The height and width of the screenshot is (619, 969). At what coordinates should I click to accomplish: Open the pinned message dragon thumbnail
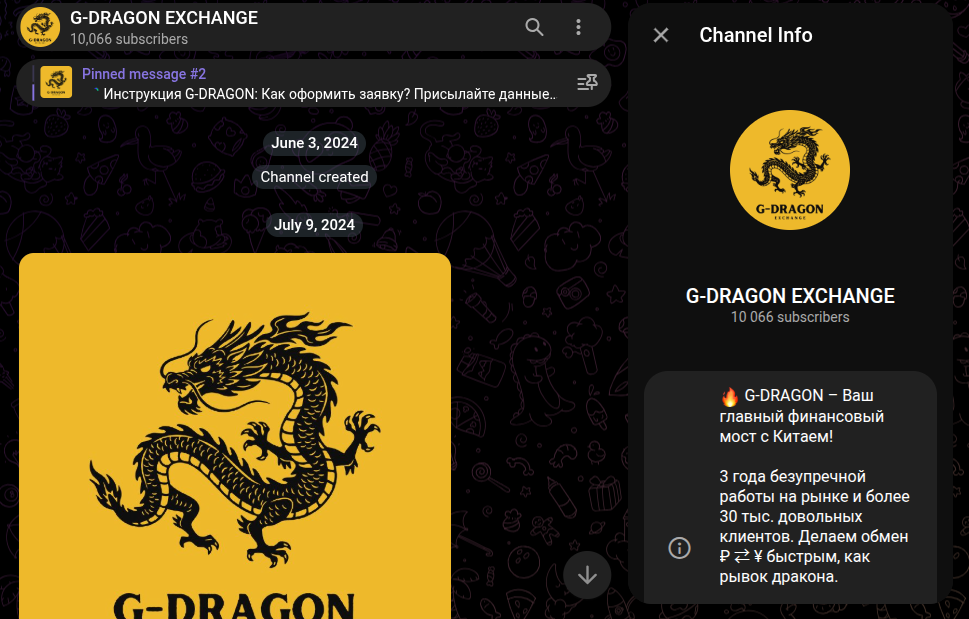point(56,82)
